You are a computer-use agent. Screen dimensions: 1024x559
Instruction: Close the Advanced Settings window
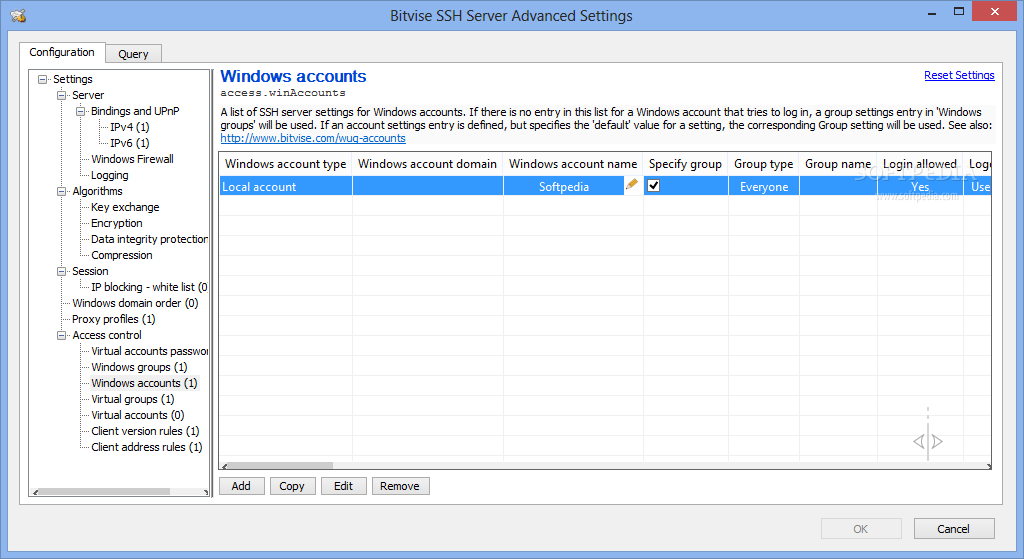(995, 12)
